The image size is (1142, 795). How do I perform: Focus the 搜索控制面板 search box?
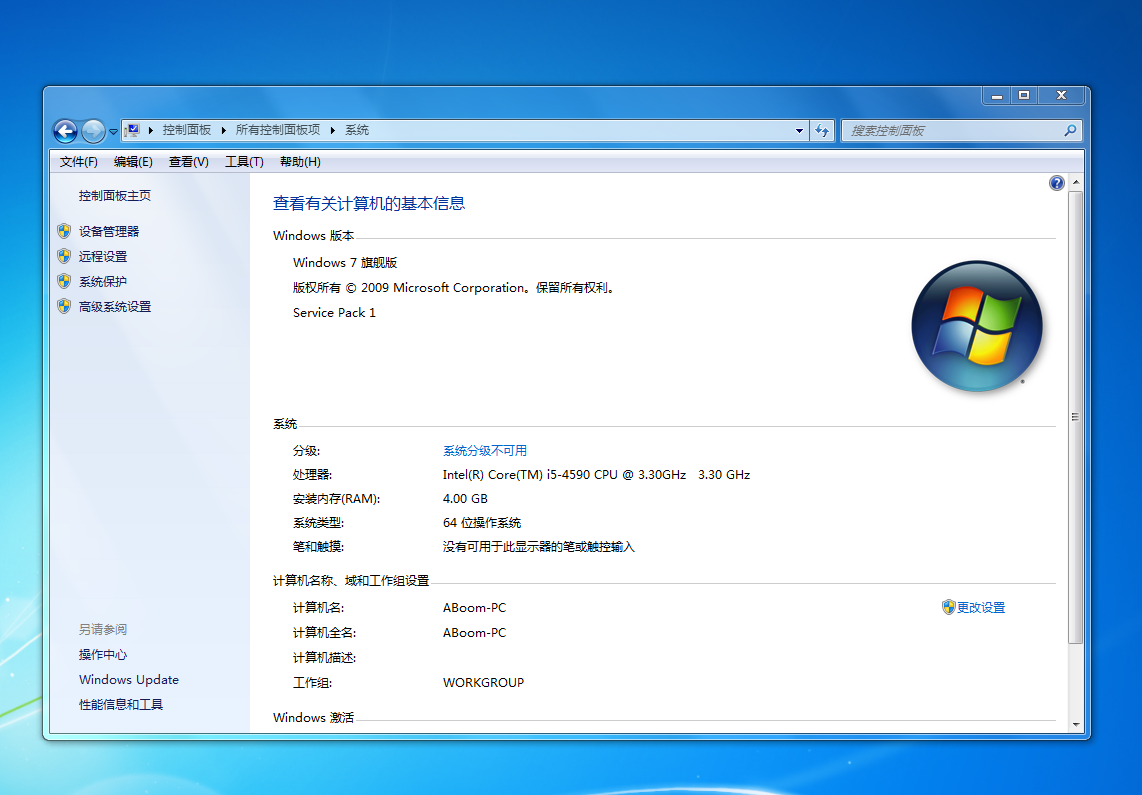(961, 131)
